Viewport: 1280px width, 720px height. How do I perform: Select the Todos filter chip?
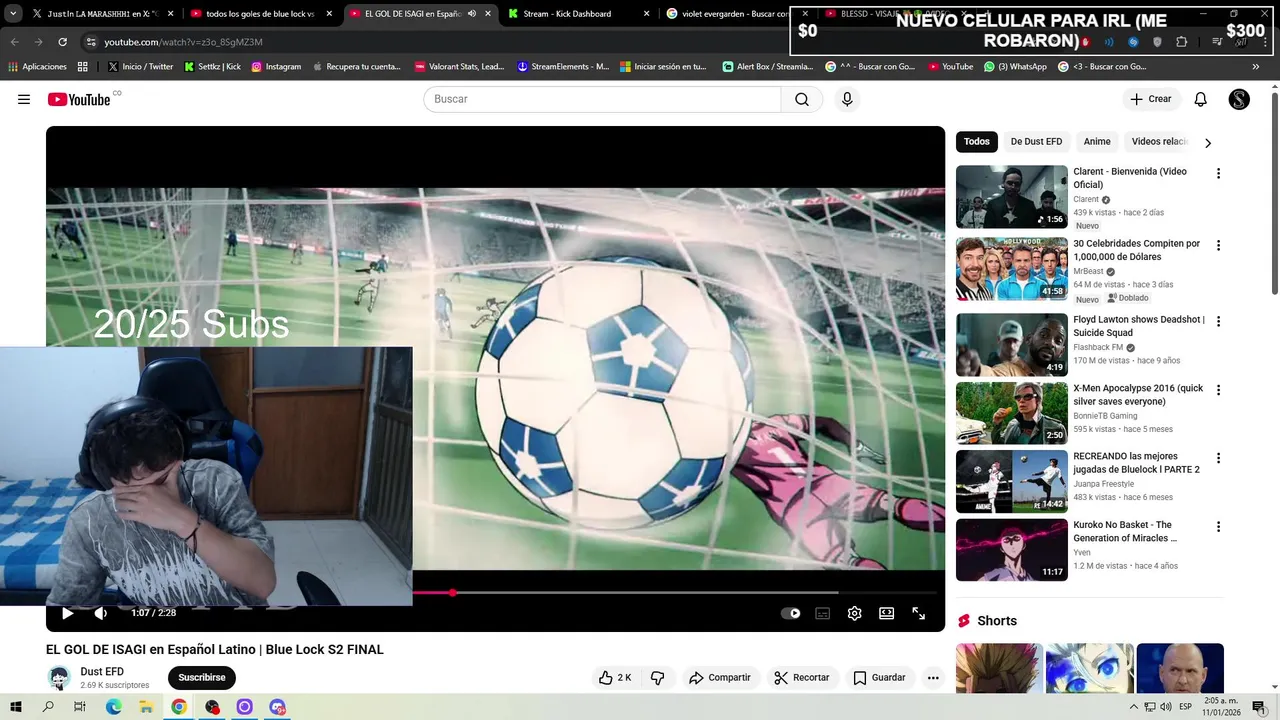point(977,141)
